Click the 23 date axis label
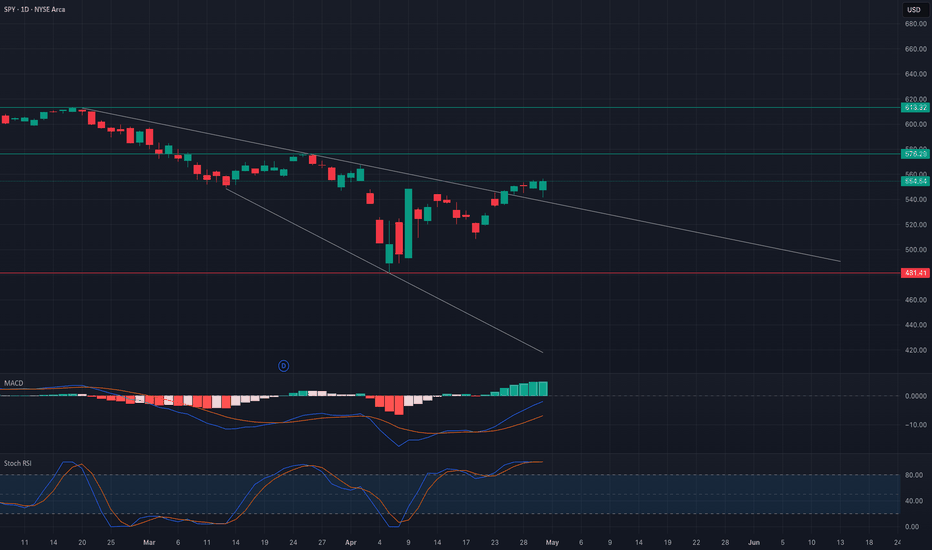The image size is (932, 550). coord(495,542)
